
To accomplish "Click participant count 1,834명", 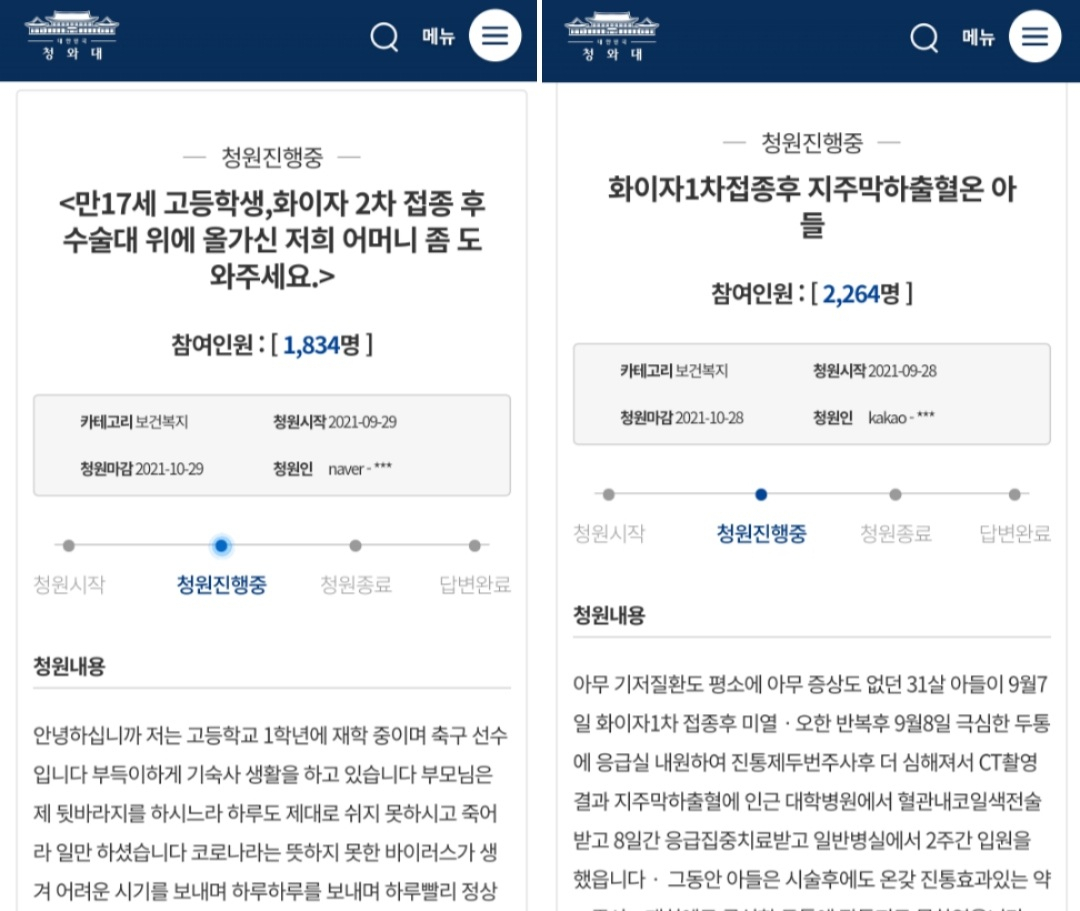I will (321, 344).
